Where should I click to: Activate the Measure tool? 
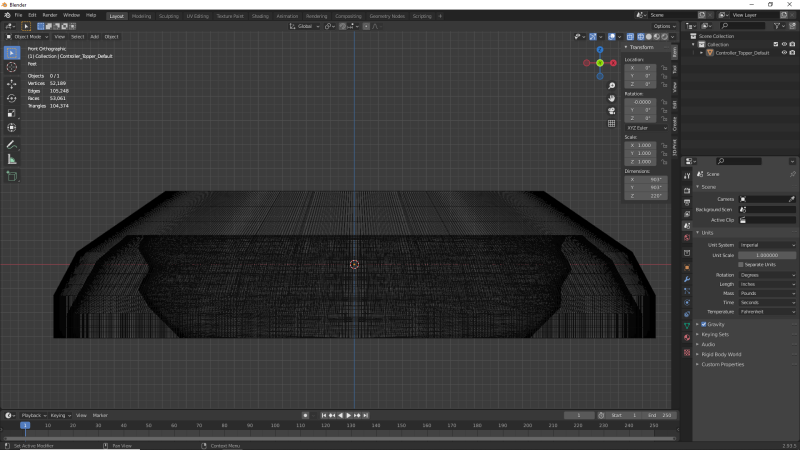(x=11, y=159)
